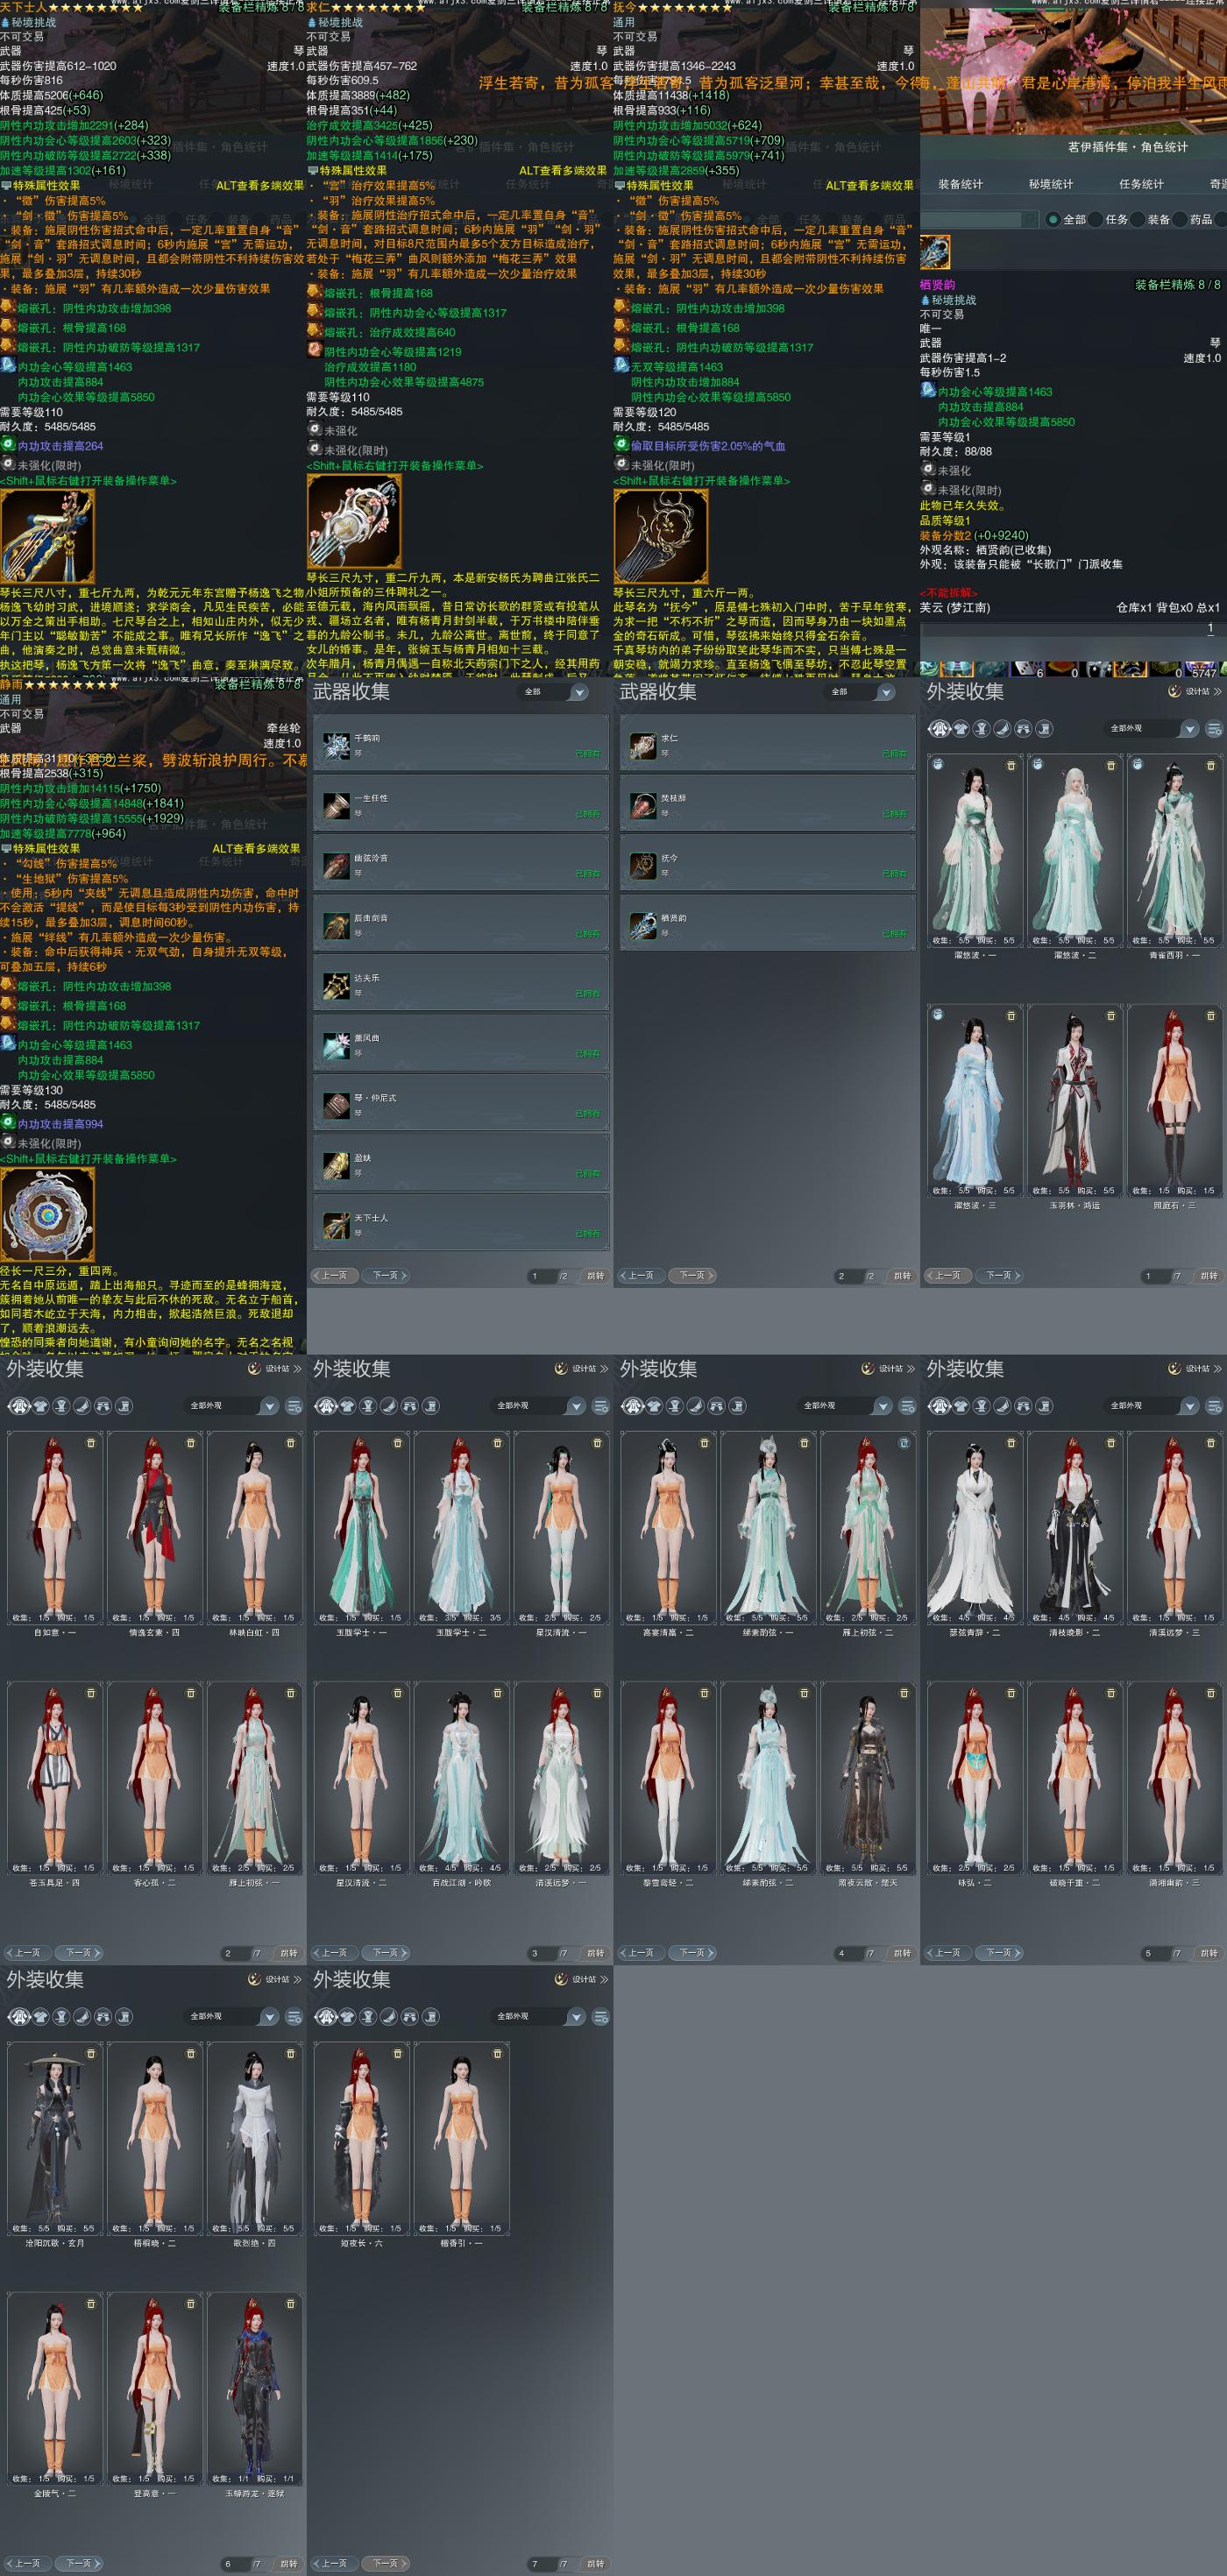Click the 幽弦泠音 weapon icon

pyautogui.click(x=336, y=865)
